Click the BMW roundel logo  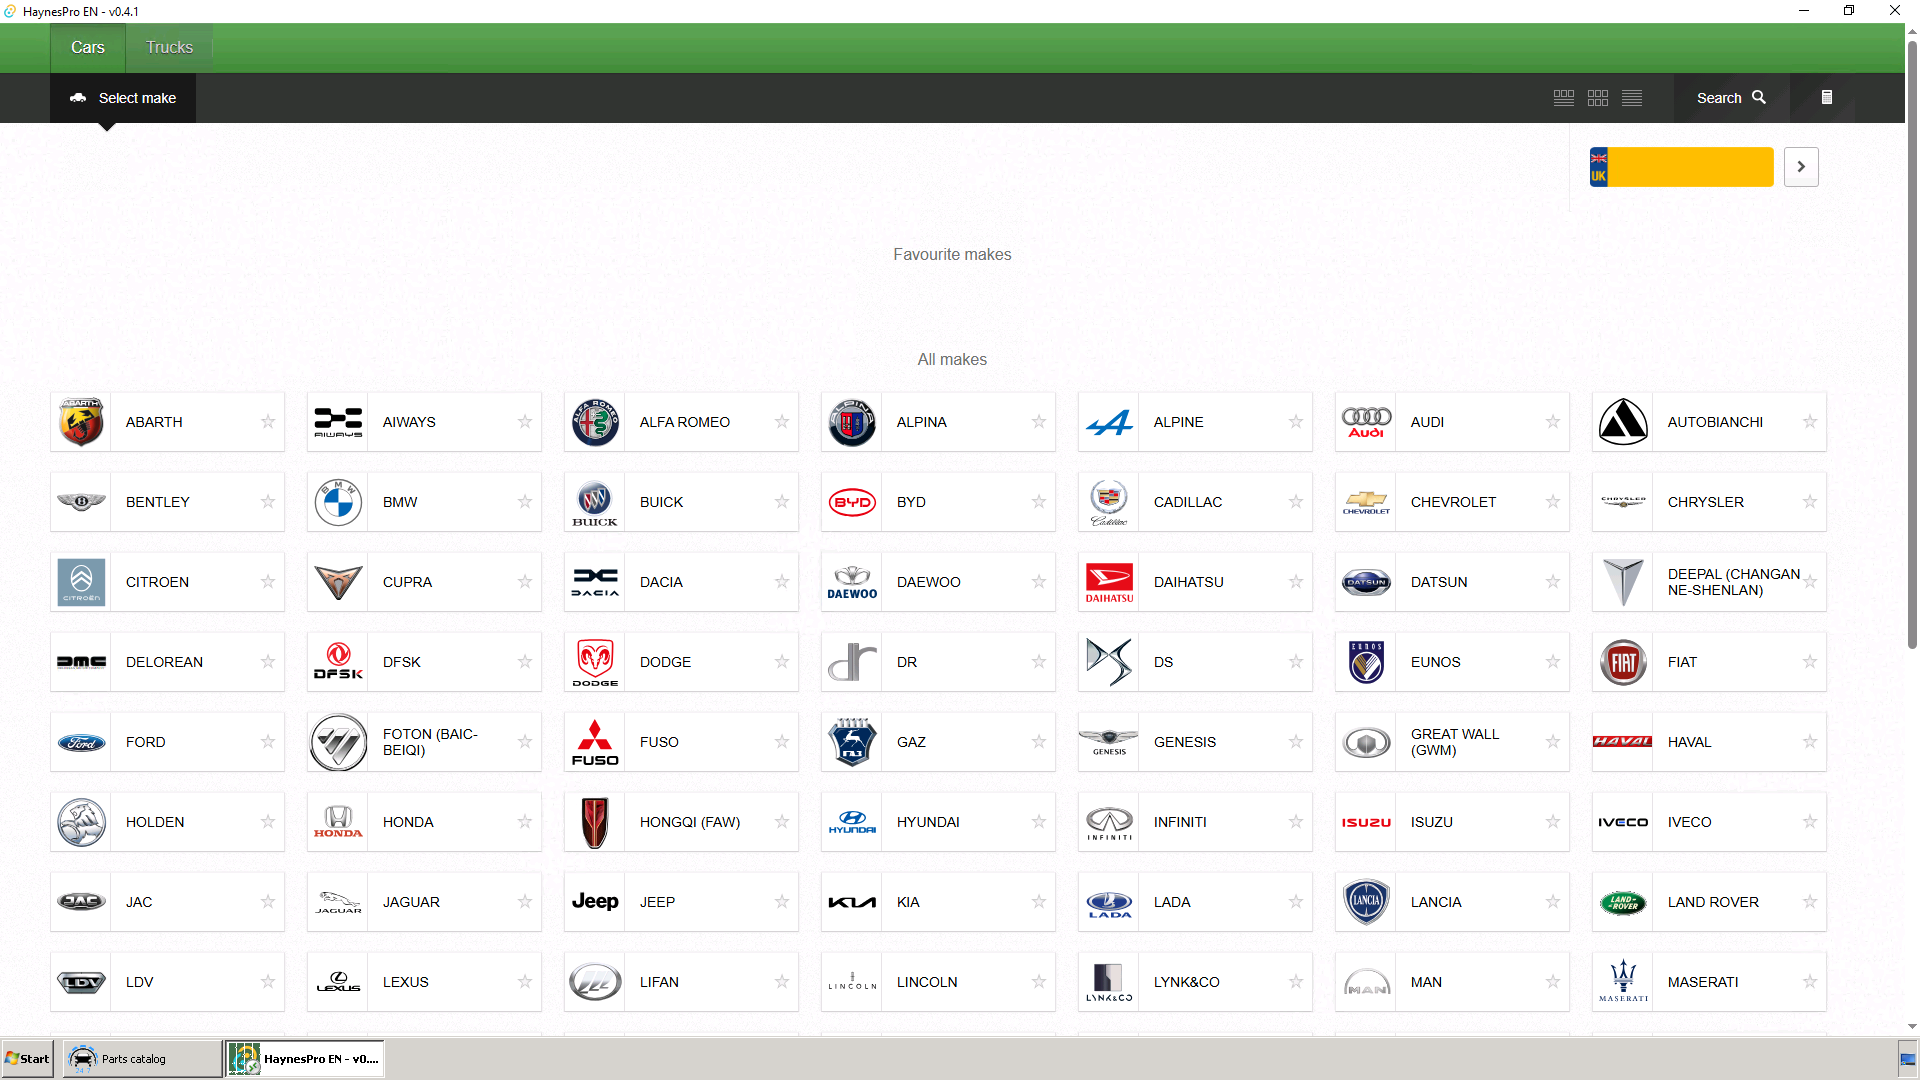338,502
